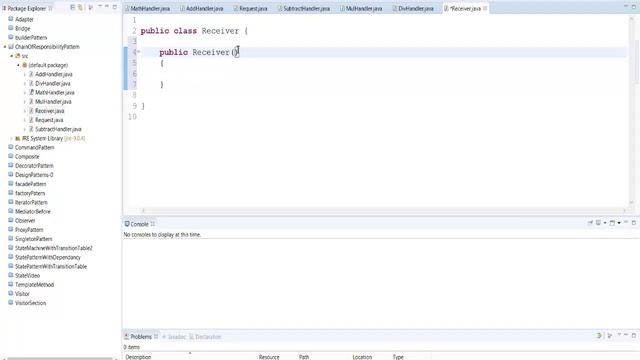
Task: Select StateMachineWithTransitionTable2 project
Action: point(53,248)
